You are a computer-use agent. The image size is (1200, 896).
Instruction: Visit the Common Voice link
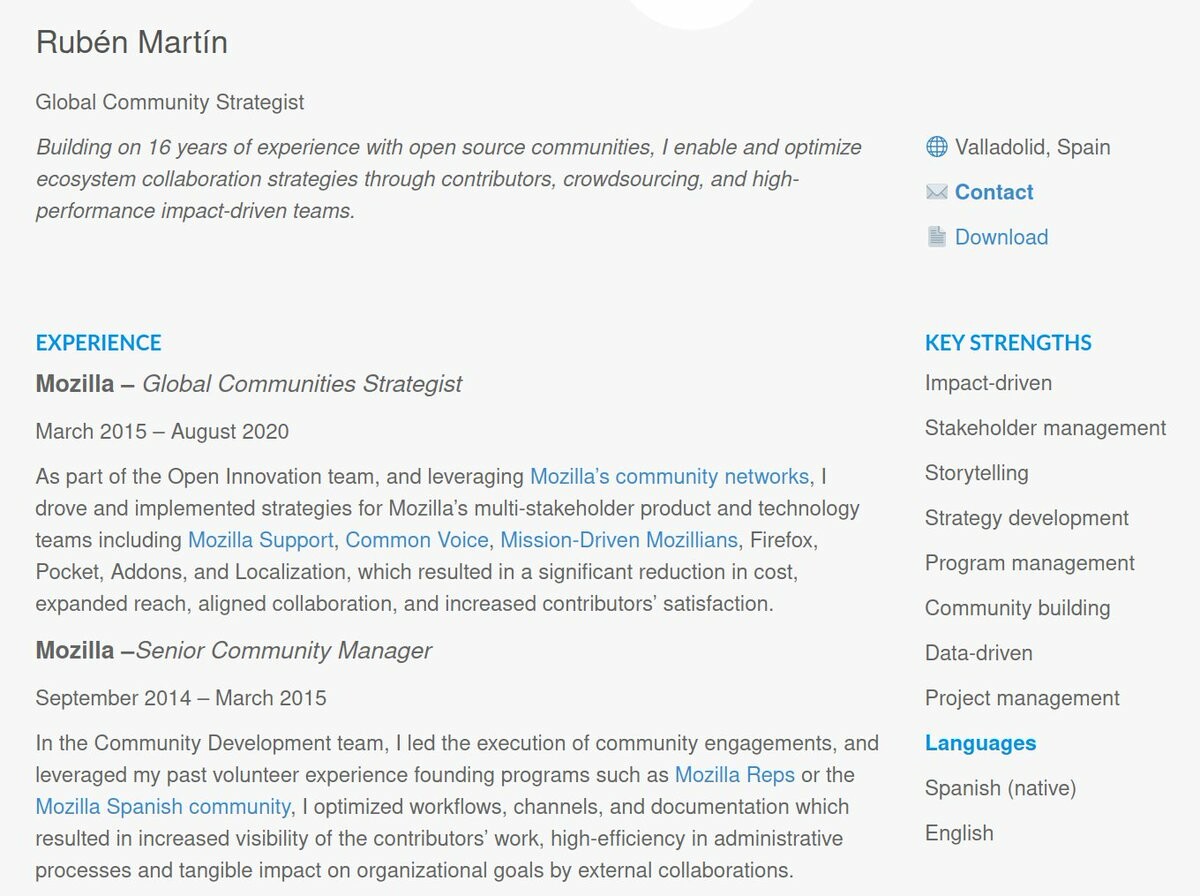tap(417, 540)
